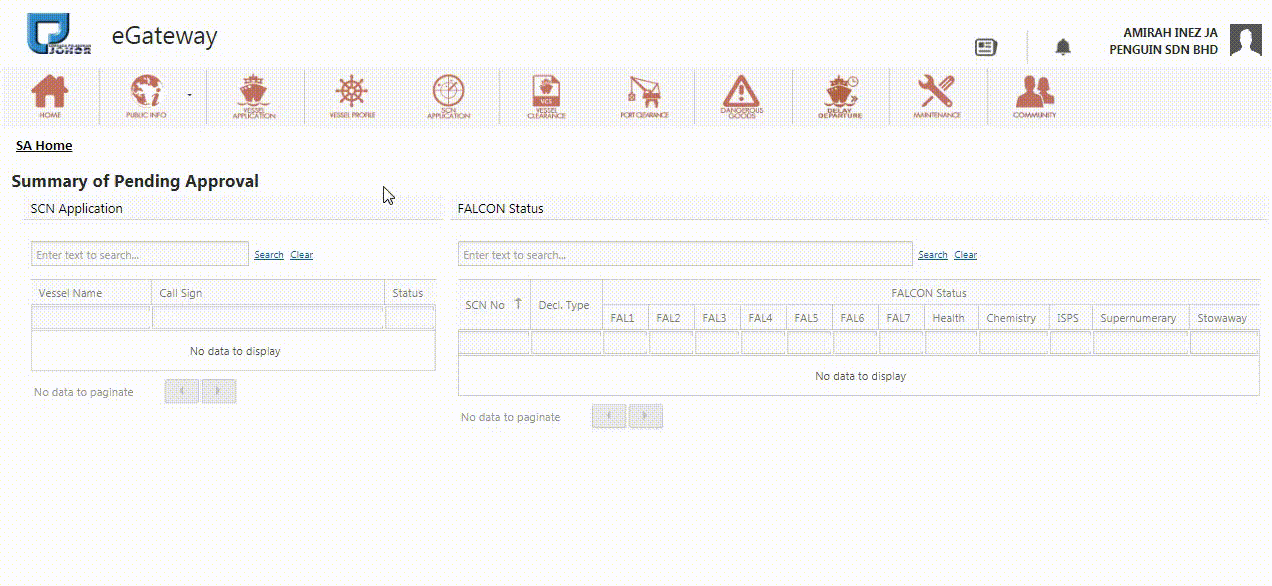
Task: Select the Vessel Clearance icon
Action: 546,96
